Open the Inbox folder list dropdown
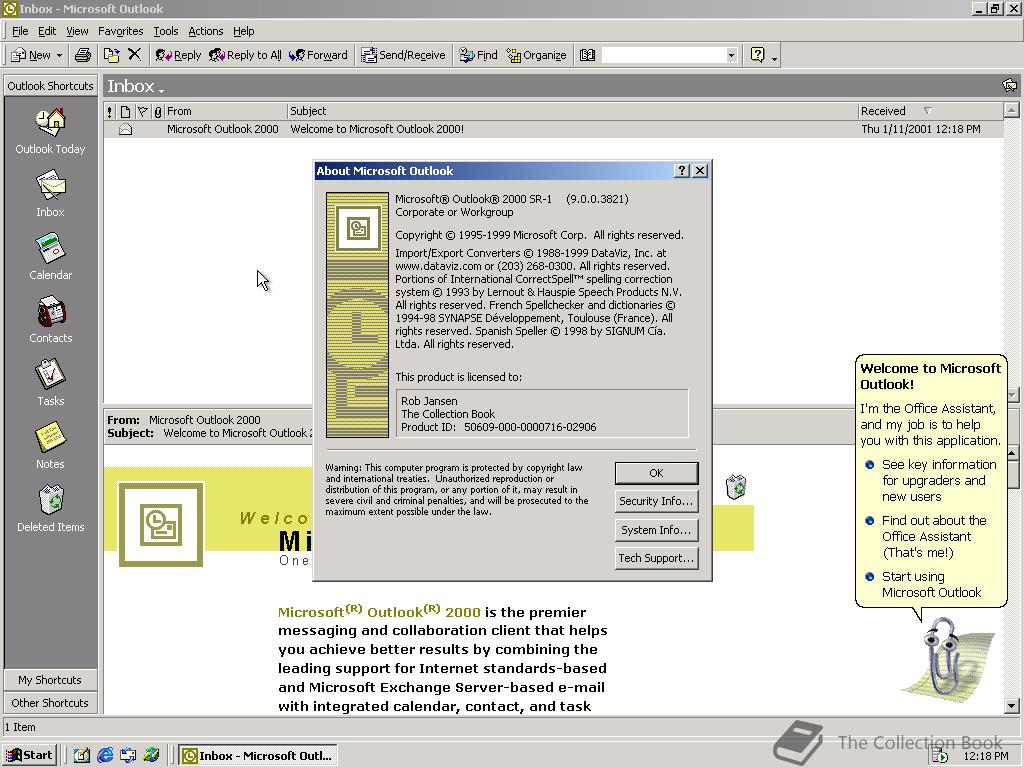1024x768 pixels. coord(136,86)
